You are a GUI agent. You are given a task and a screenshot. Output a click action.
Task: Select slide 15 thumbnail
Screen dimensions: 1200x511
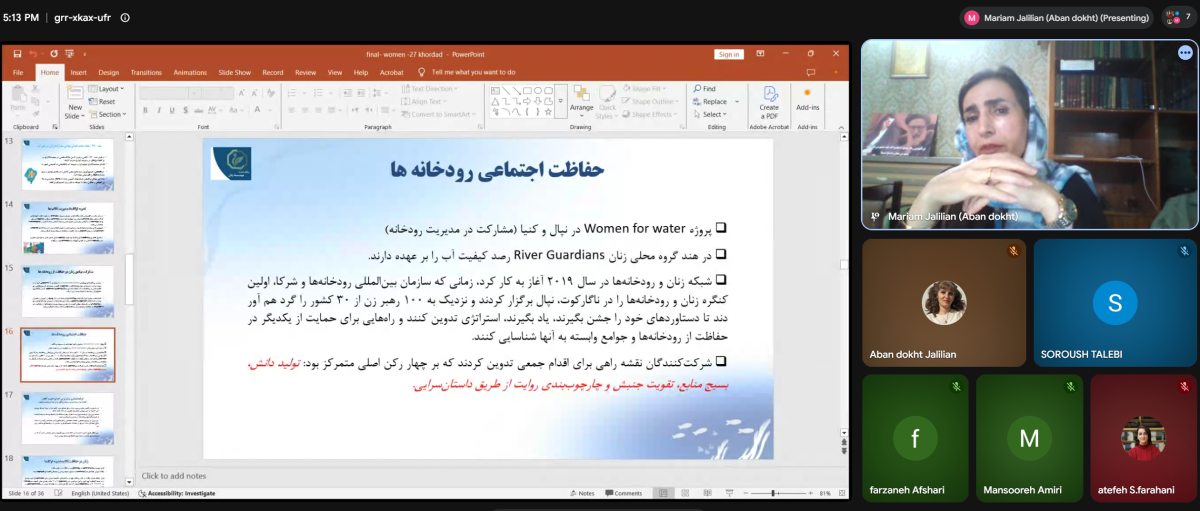[68, 291]
